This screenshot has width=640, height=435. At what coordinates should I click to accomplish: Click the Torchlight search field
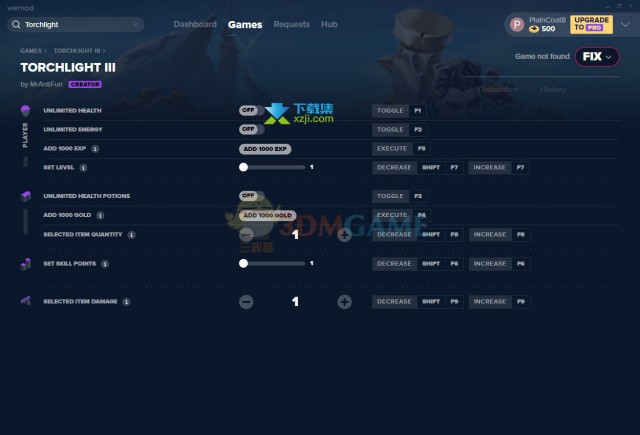pos(76,24)
